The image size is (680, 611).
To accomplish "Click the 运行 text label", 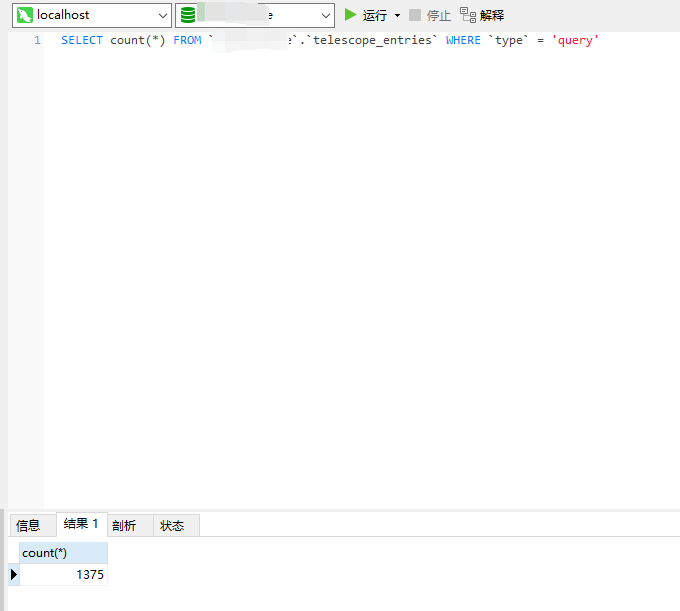I will click(375, 16).
